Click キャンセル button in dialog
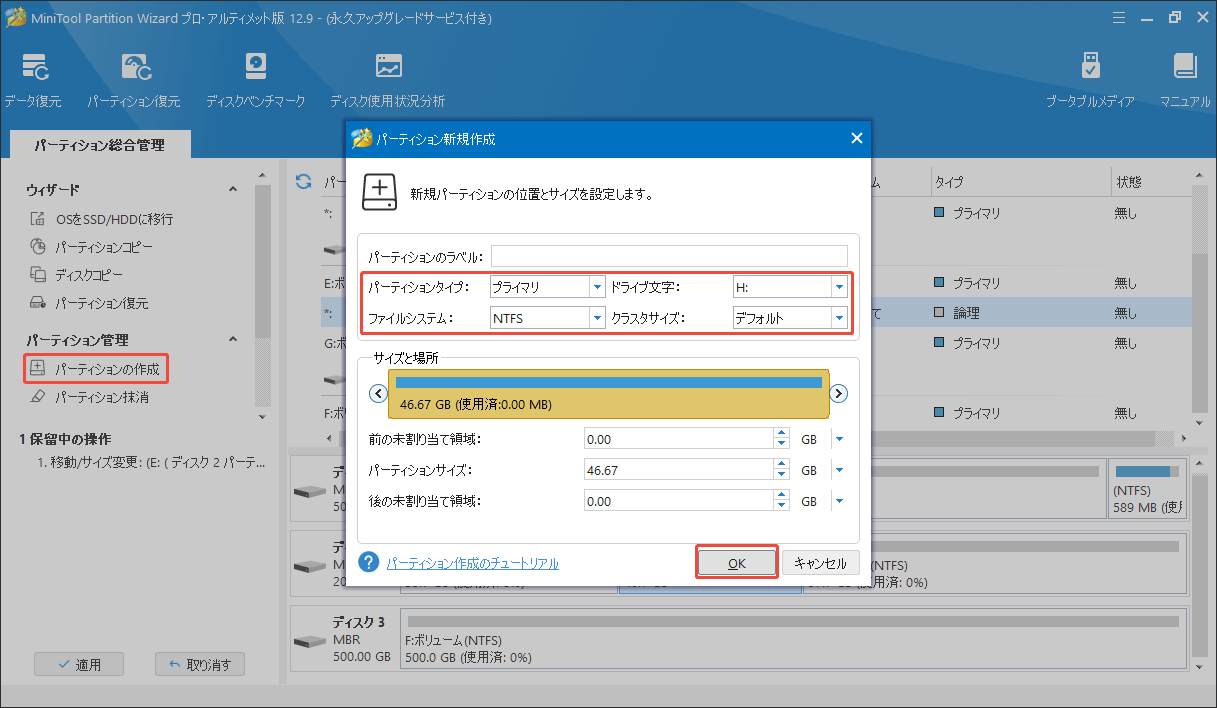 (820, 563)
